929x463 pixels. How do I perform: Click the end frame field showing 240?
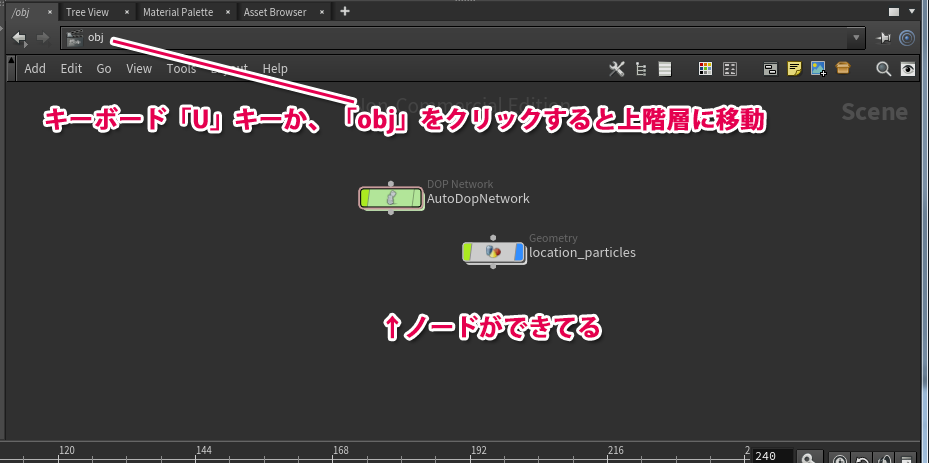coord(773,456)
